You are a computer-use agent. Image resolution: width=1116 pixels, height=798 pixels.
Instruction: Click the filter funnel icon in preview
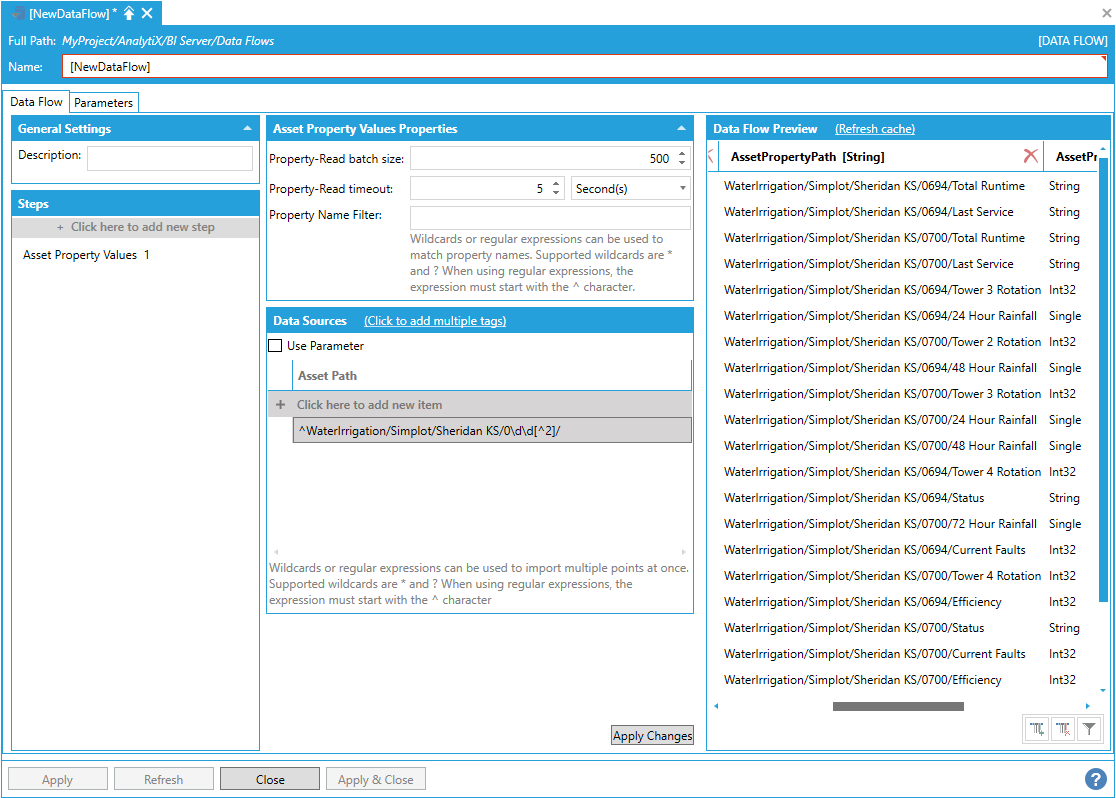pos(1089,730)
